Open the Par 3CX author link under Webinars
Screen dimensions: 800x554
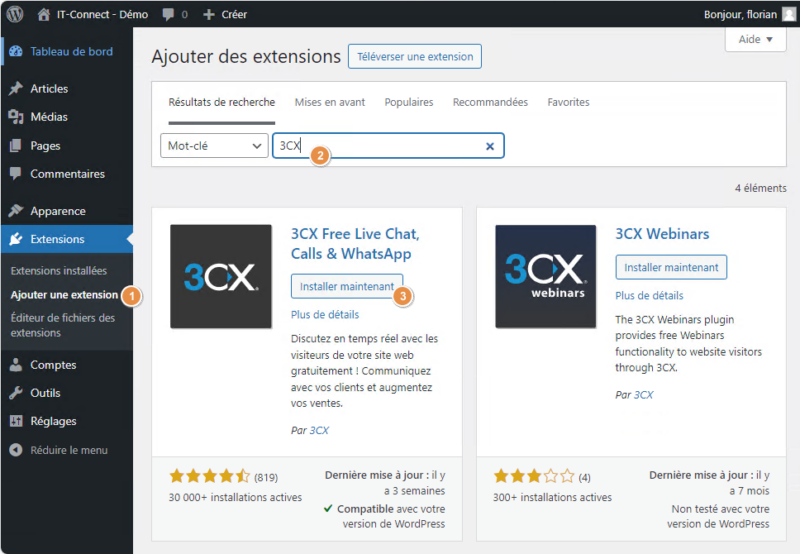[643, 394]
